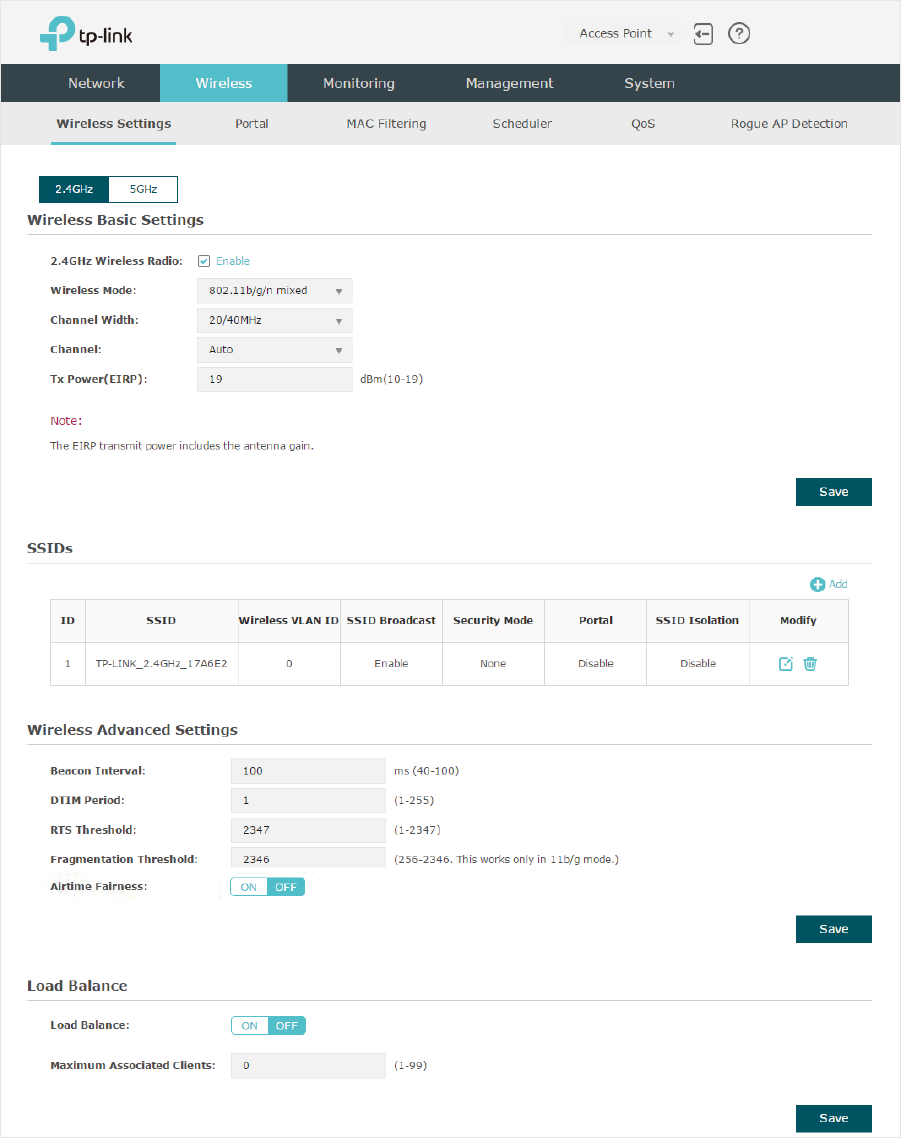The height and width of the screenshot is (1138, 901).
Task: Open the Management menu
Action: (x=509, y=83)
